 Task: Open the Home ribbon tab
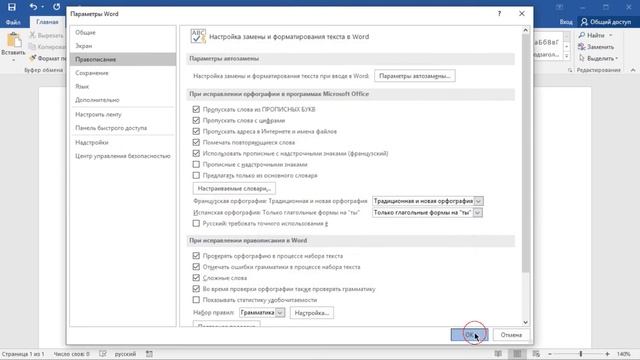pyautogui.click(x=47, y=22)
